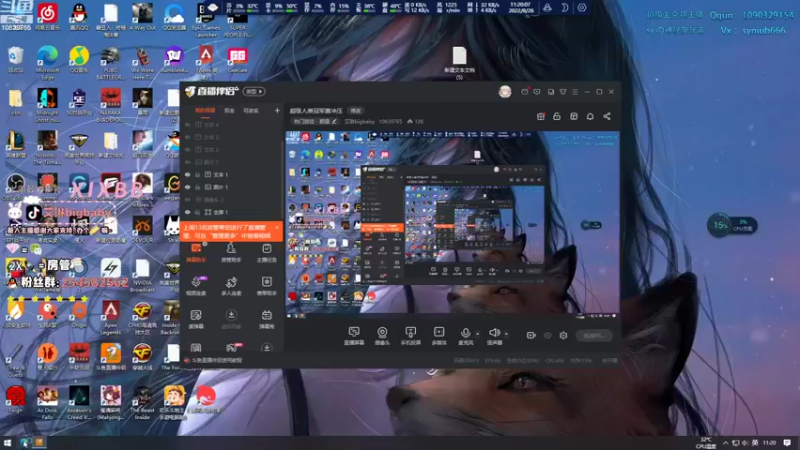This screenshot has width=800, height=450.
Task: Open the Windows Start button
Action: pyautogui.click(x=8, y=442)
